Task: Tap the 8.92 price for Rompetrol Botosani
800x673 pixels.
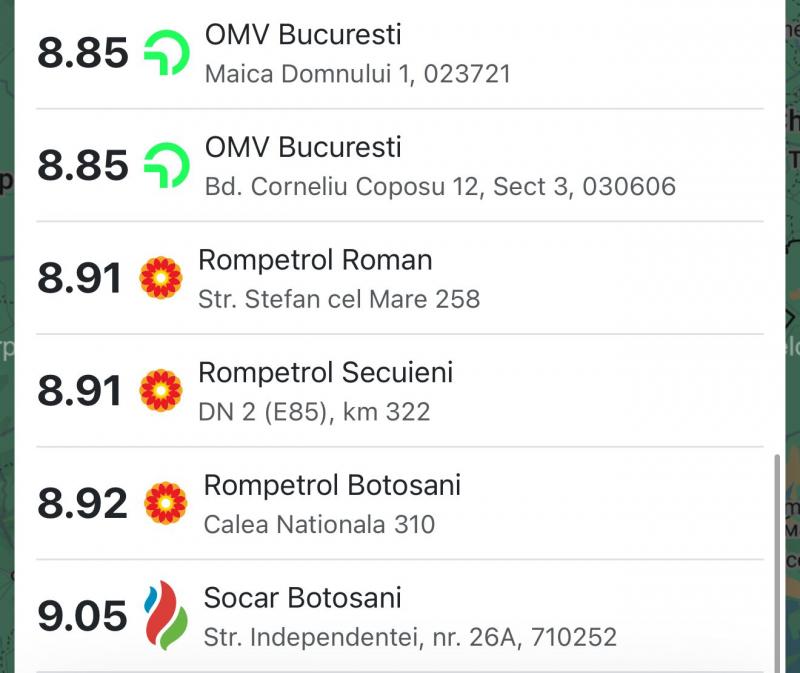Action: click(82, 503)
